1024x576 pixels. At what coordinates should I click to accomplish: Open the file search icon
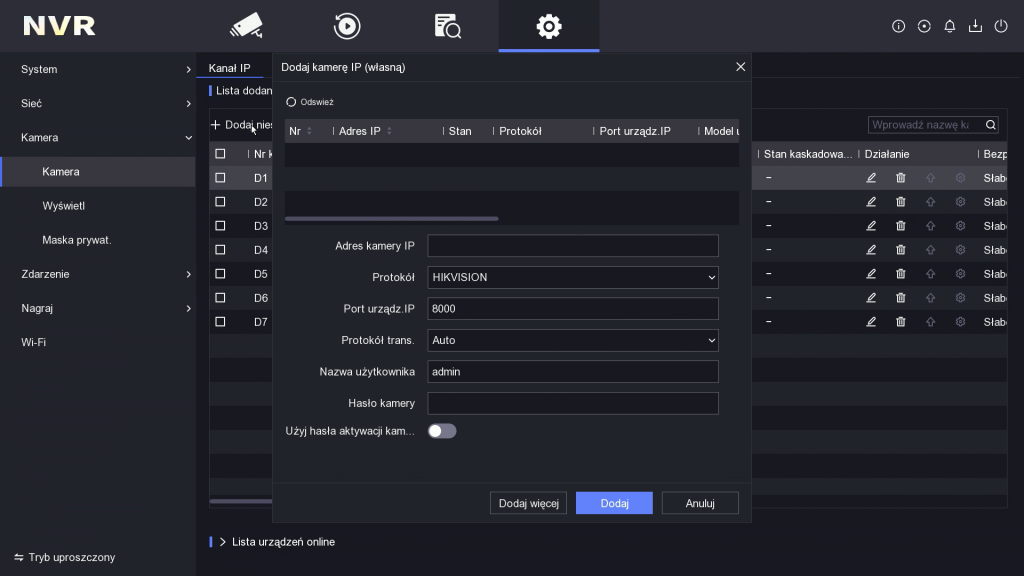click(x=447, y=26)
